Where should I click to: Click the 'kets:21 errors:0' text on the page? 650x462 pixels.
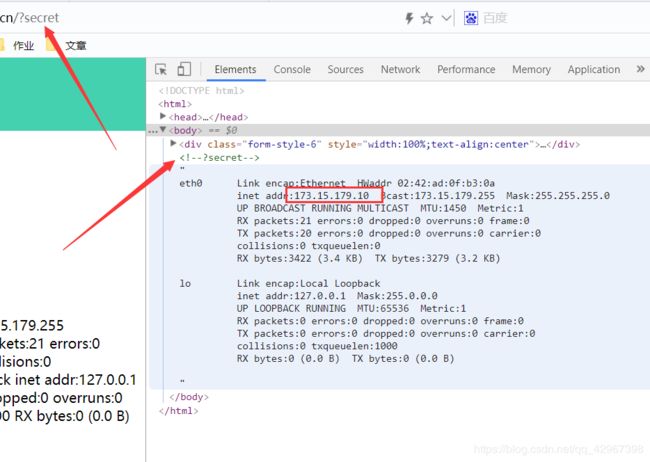point(50,343)
